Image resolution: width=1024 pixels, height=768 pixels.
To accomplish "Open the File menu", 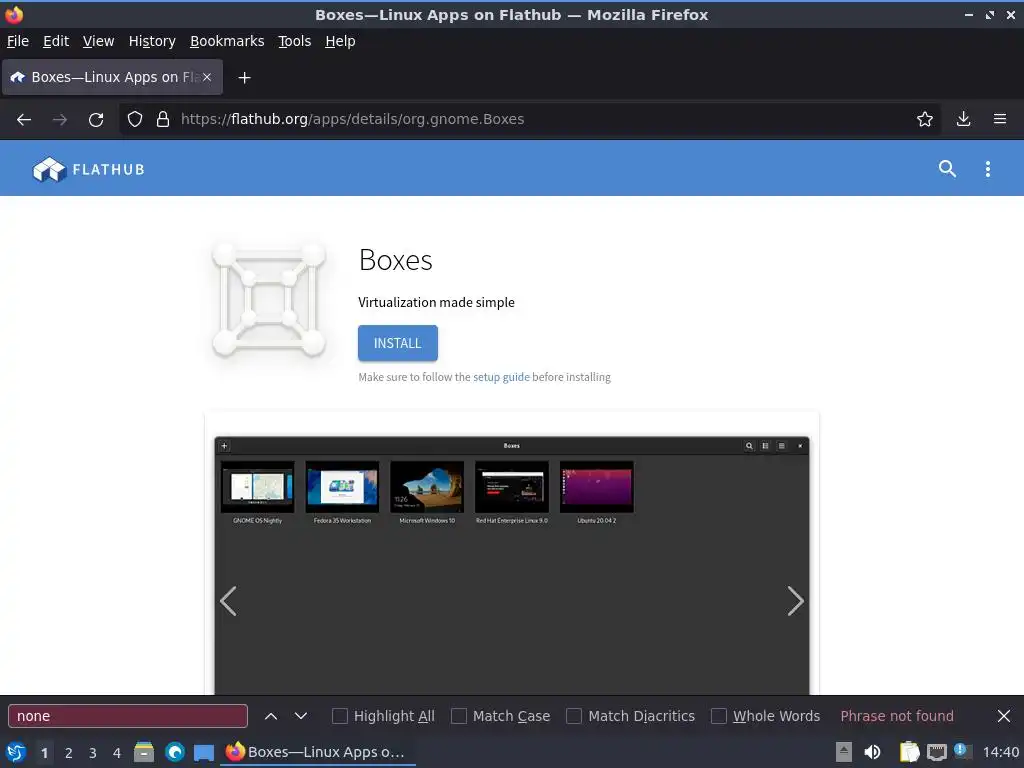I will [x=18, y=41].
